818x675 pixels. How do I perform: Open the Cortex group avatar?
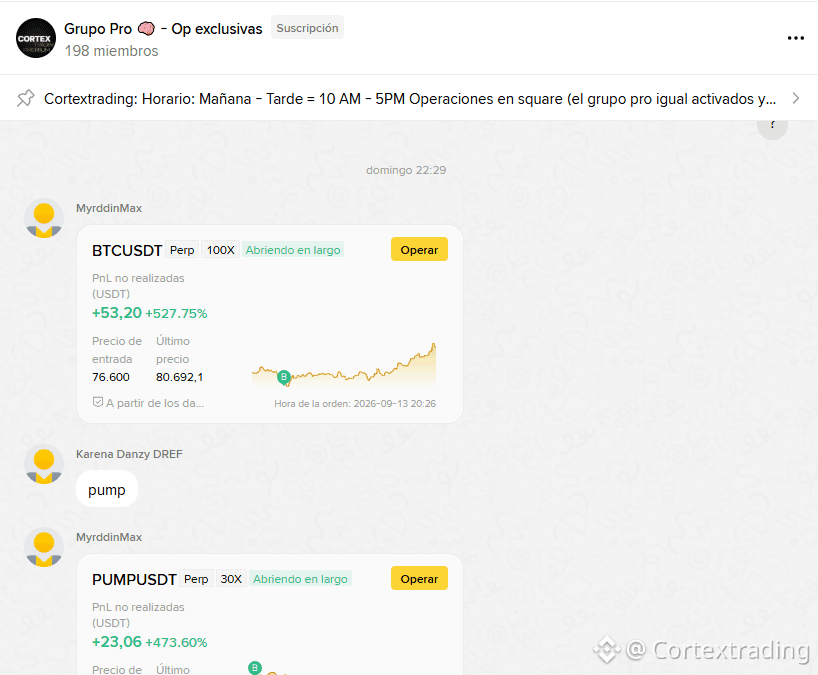[35, 38]
